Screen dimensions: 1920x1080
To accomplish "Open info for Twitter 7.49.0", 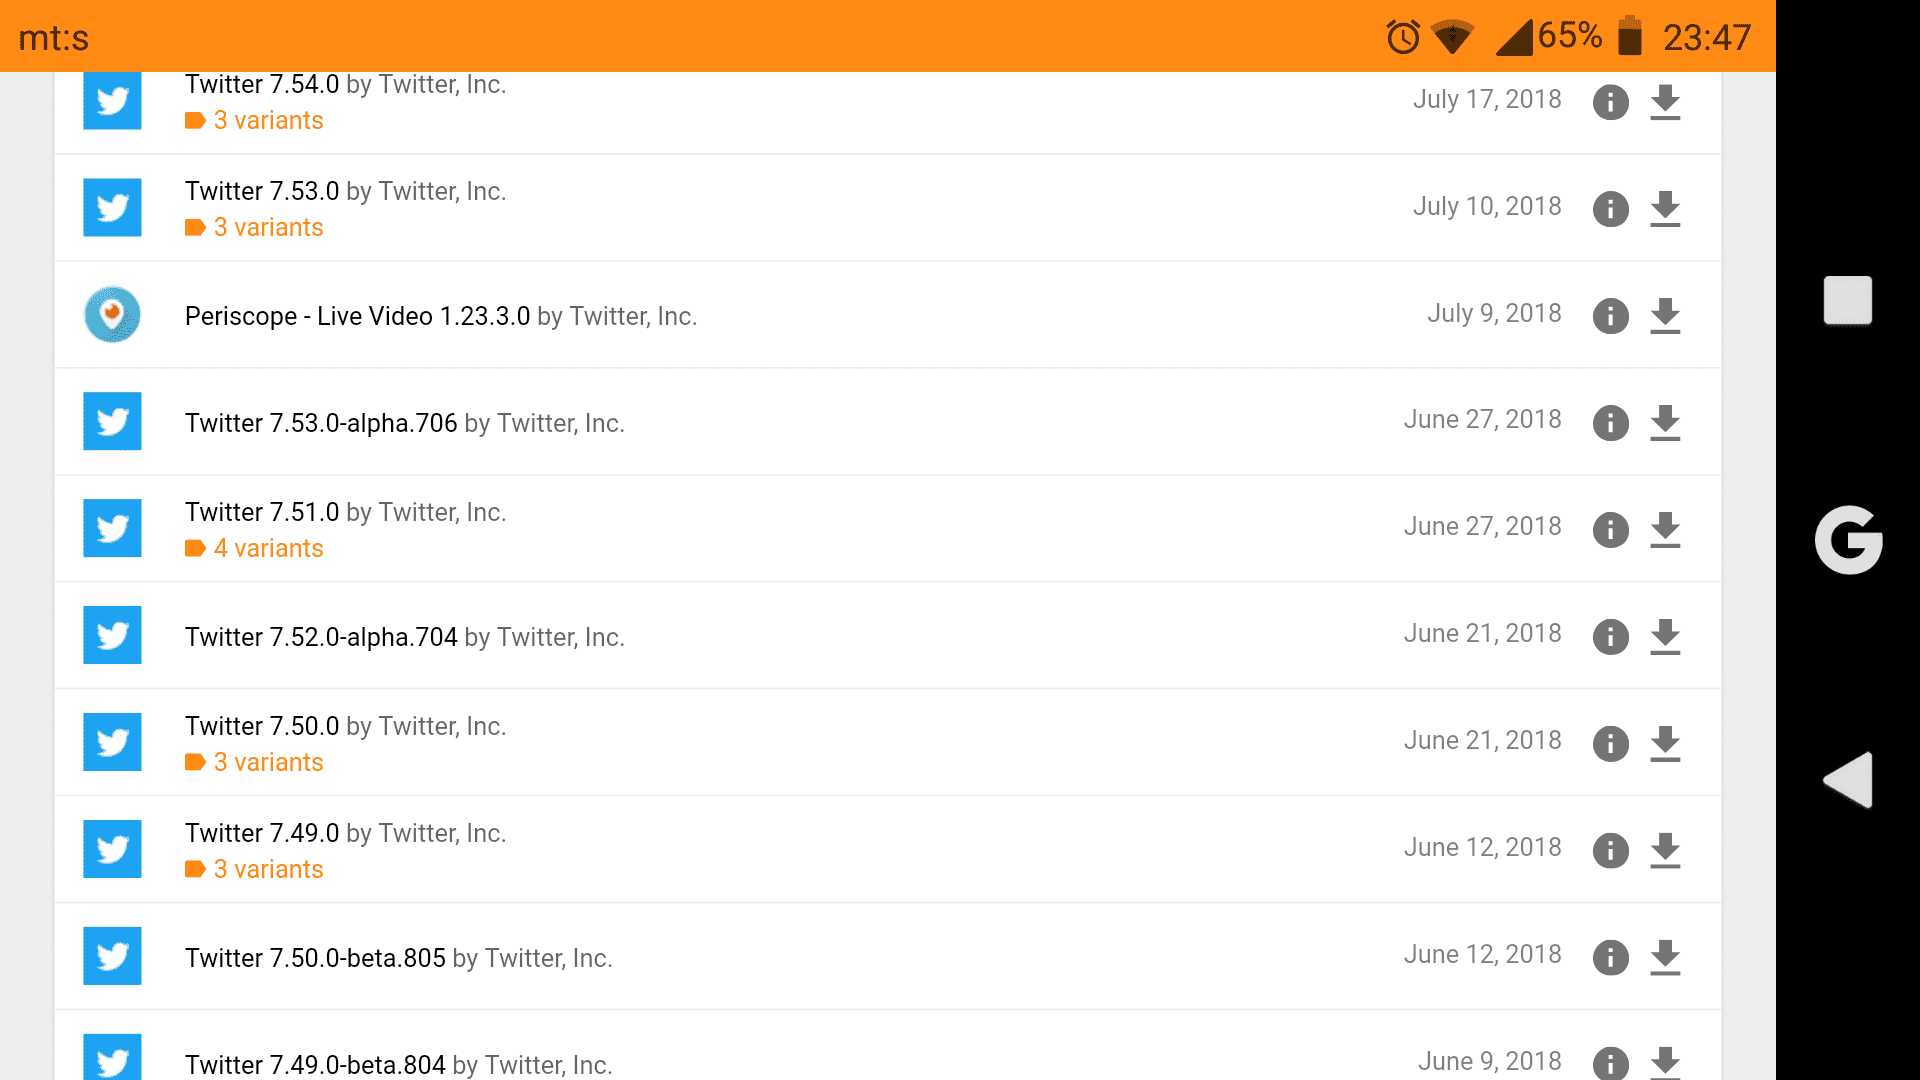I will point(1610,851).
